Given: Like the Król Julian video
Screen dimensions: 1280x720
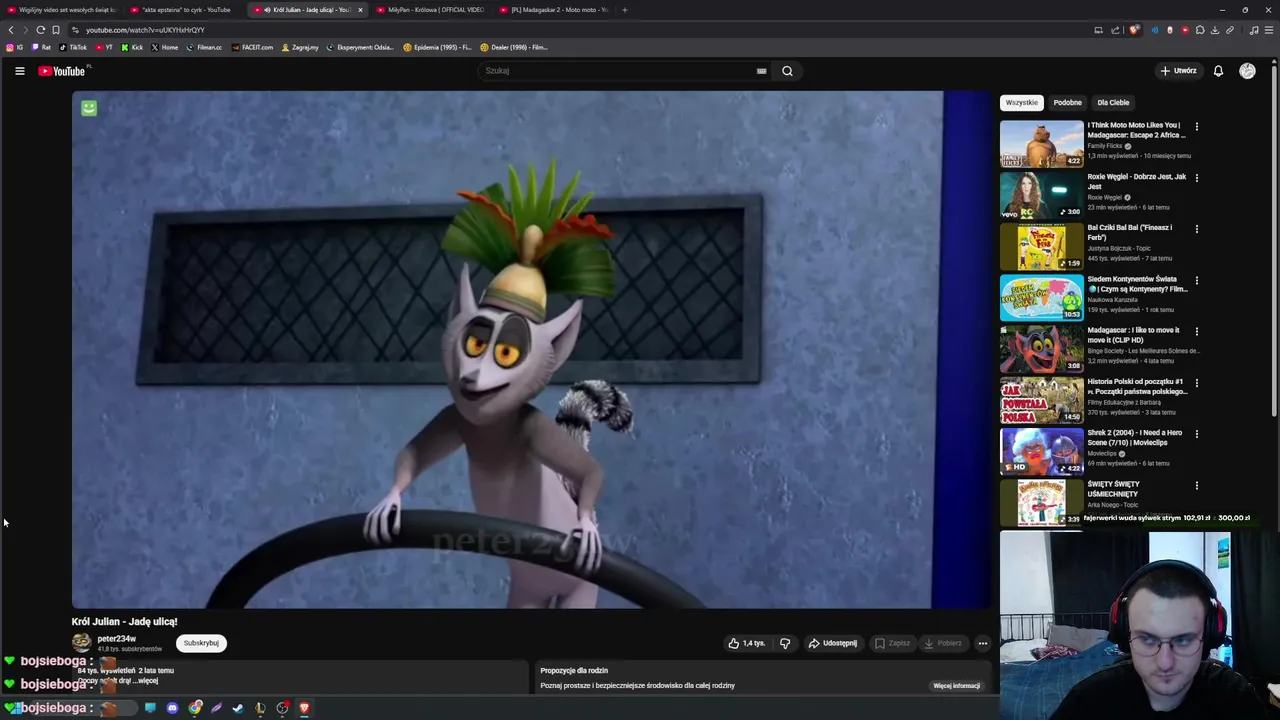Looking at the screenshot, I should [x=746, y=643].
